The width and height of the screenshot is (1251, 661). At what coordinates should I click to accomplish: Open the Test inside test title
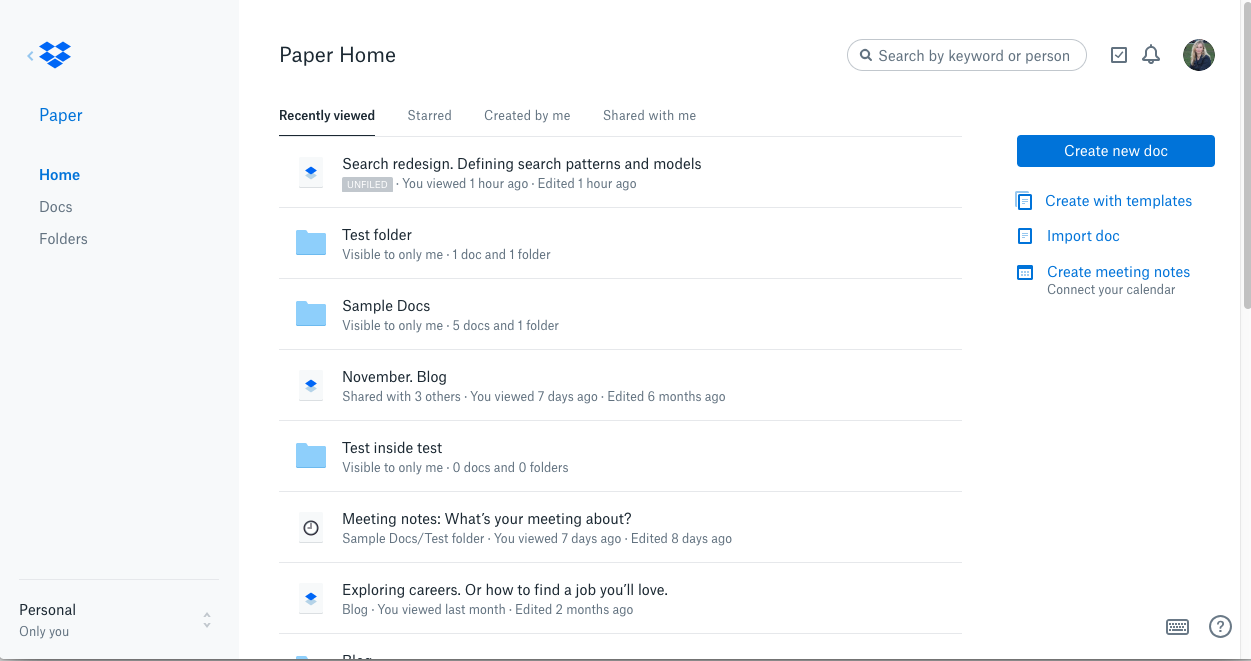coord(392,448)
